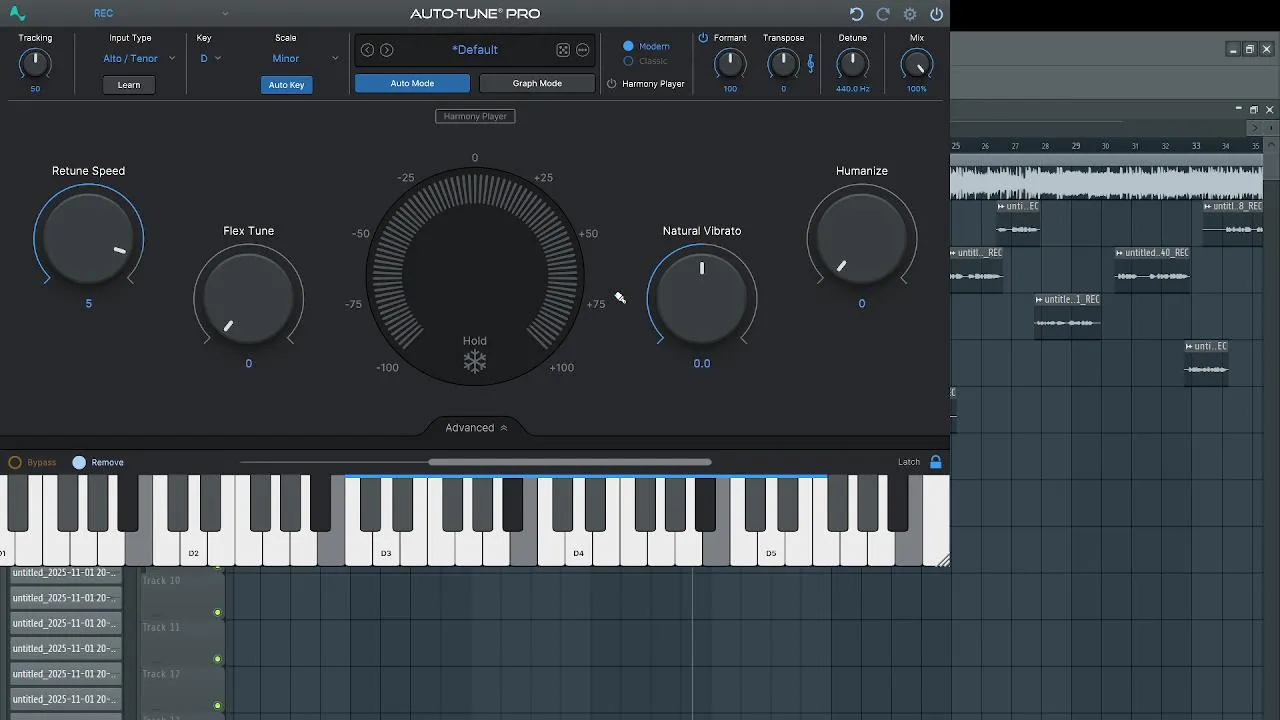Switch to Auto Mode
Image resolution: width=1280 pixels, height=720 pixels.
click(412, 84)
